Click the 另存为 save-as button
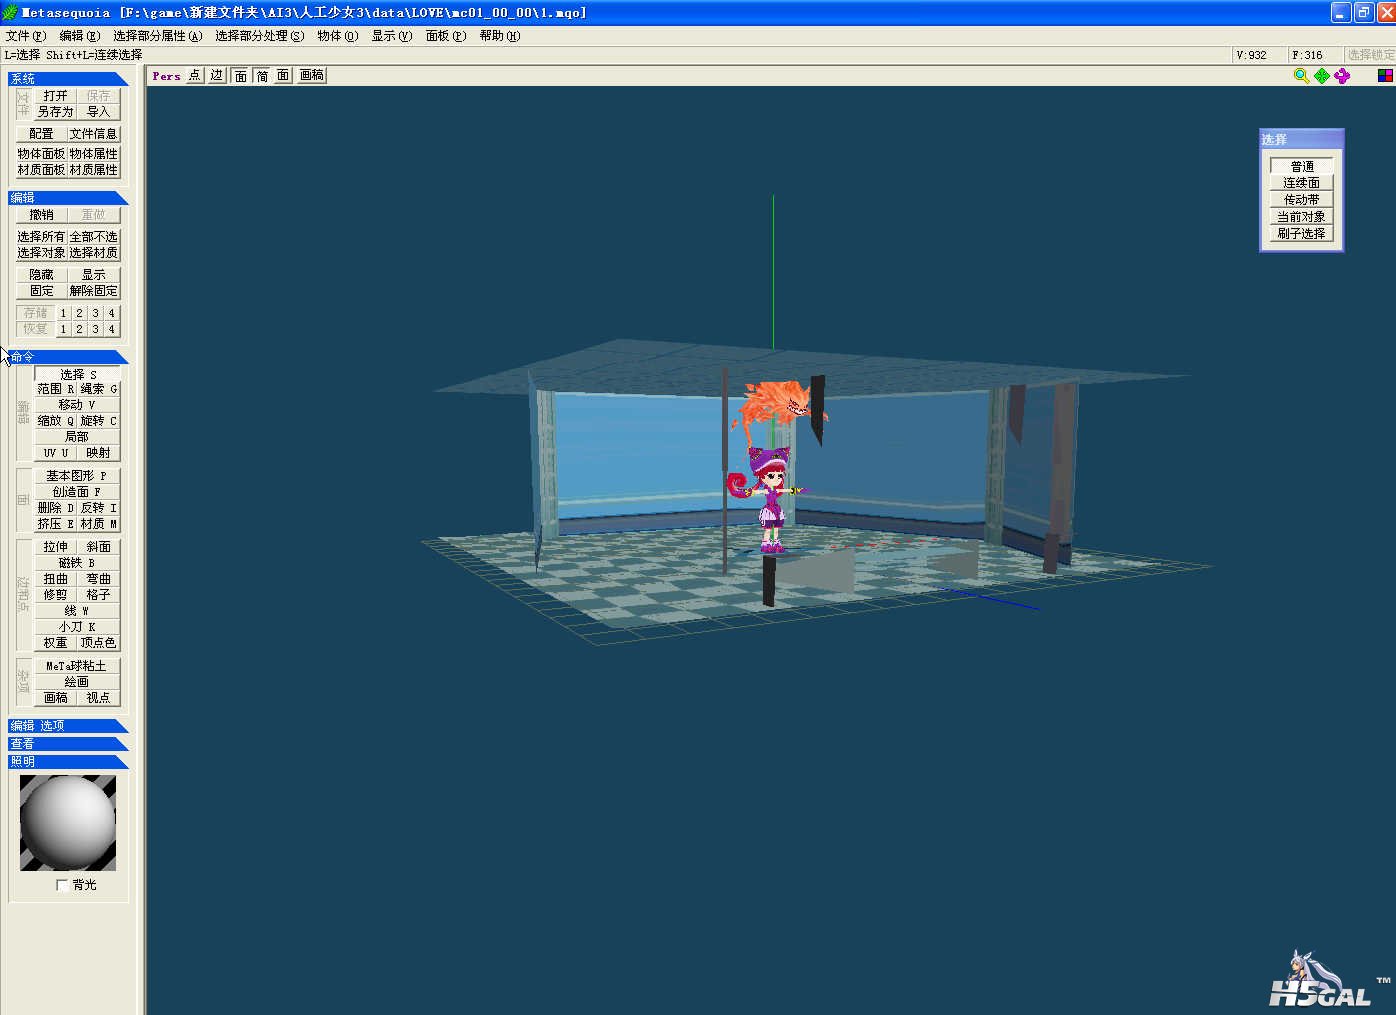1396x1015 pixels. (x=55, y=112)
